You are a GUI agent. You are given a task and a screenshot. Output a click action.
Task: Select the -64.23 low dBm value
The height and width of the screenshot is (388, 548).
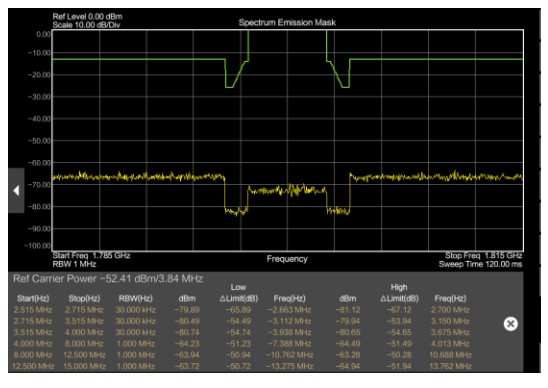[187, 344]
